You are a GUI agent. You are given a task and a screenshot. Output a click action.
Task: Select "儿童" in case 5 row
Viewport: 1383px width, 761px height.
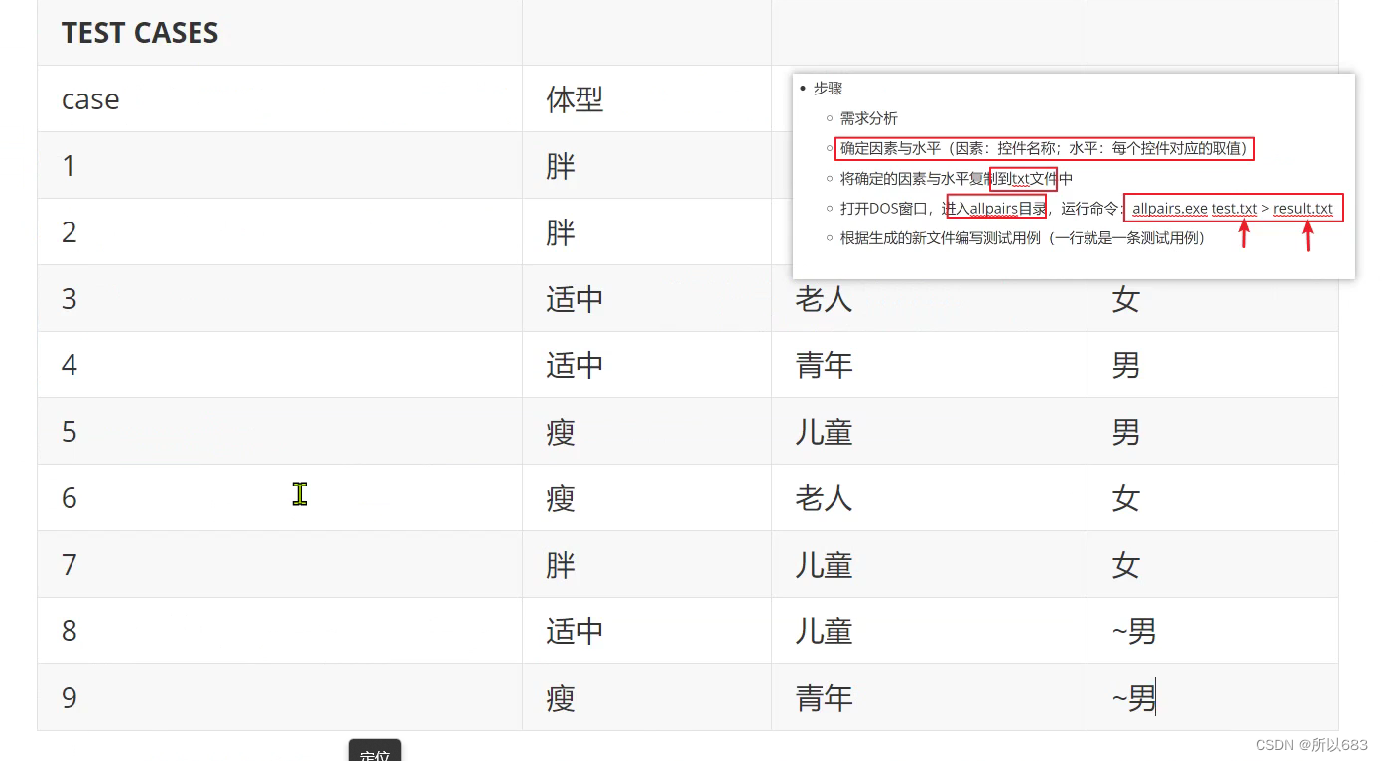pyautogui.click(x=824, y=432)
